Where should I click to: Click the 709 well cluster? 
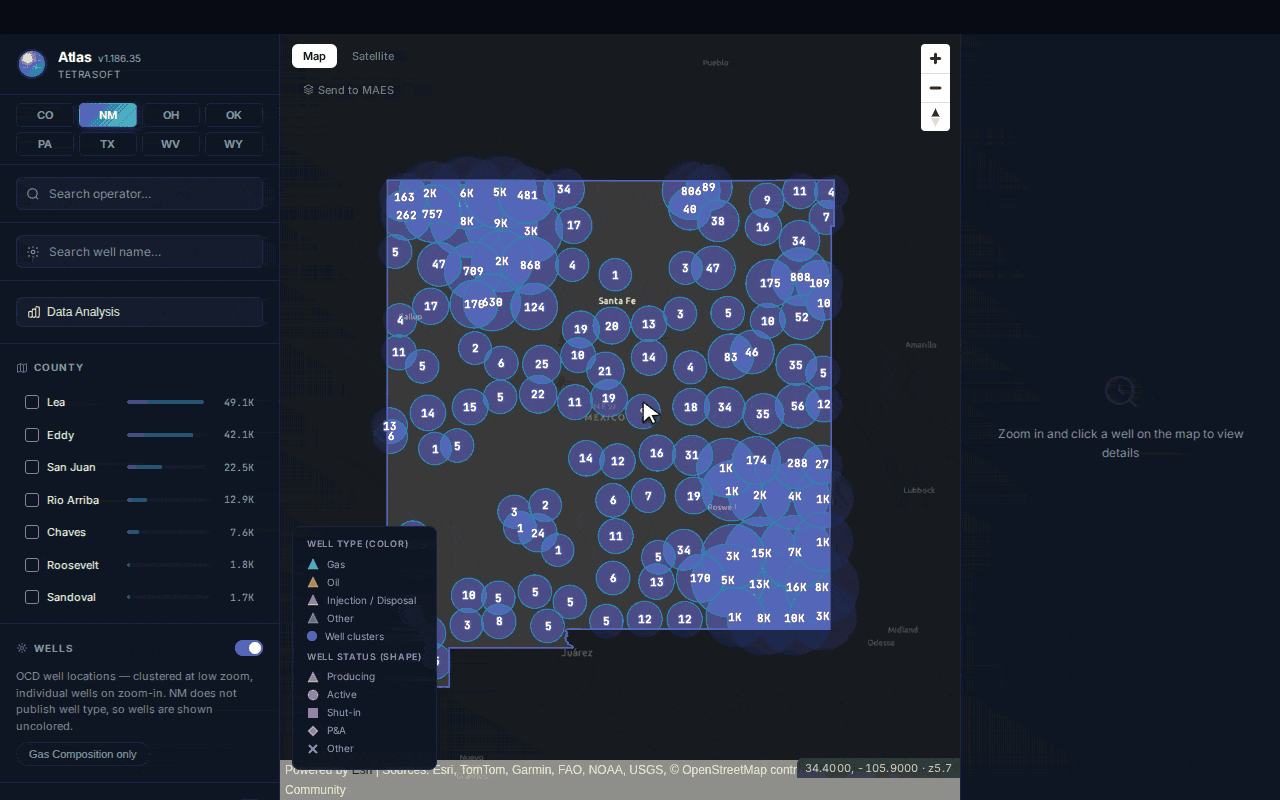tap(473, 271)
